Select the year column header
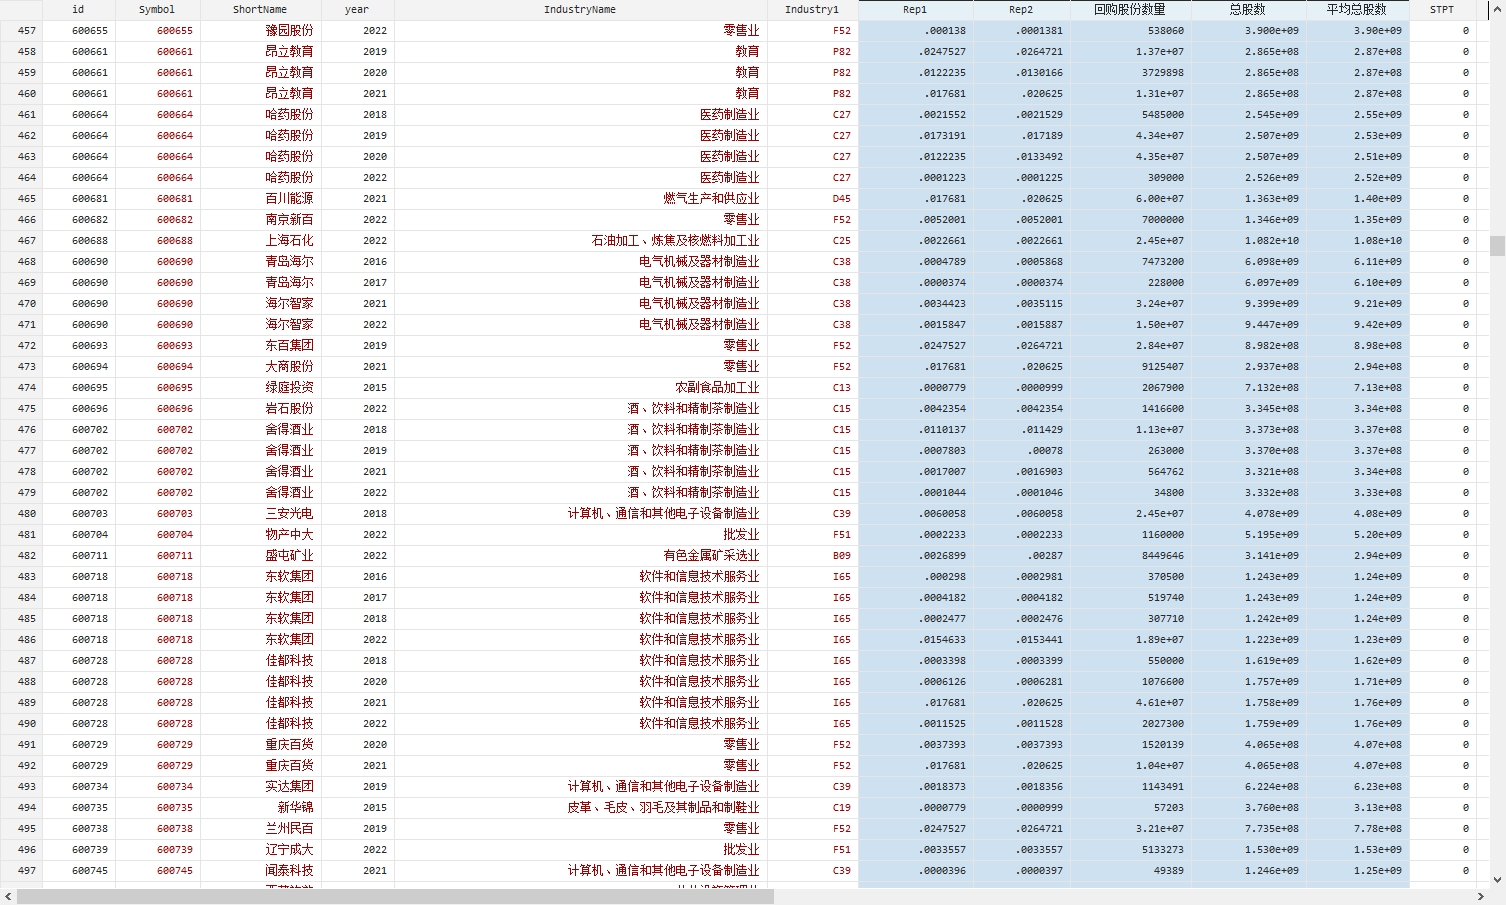The width and height of the screenshot is (1506, 905). click(357, 9)
